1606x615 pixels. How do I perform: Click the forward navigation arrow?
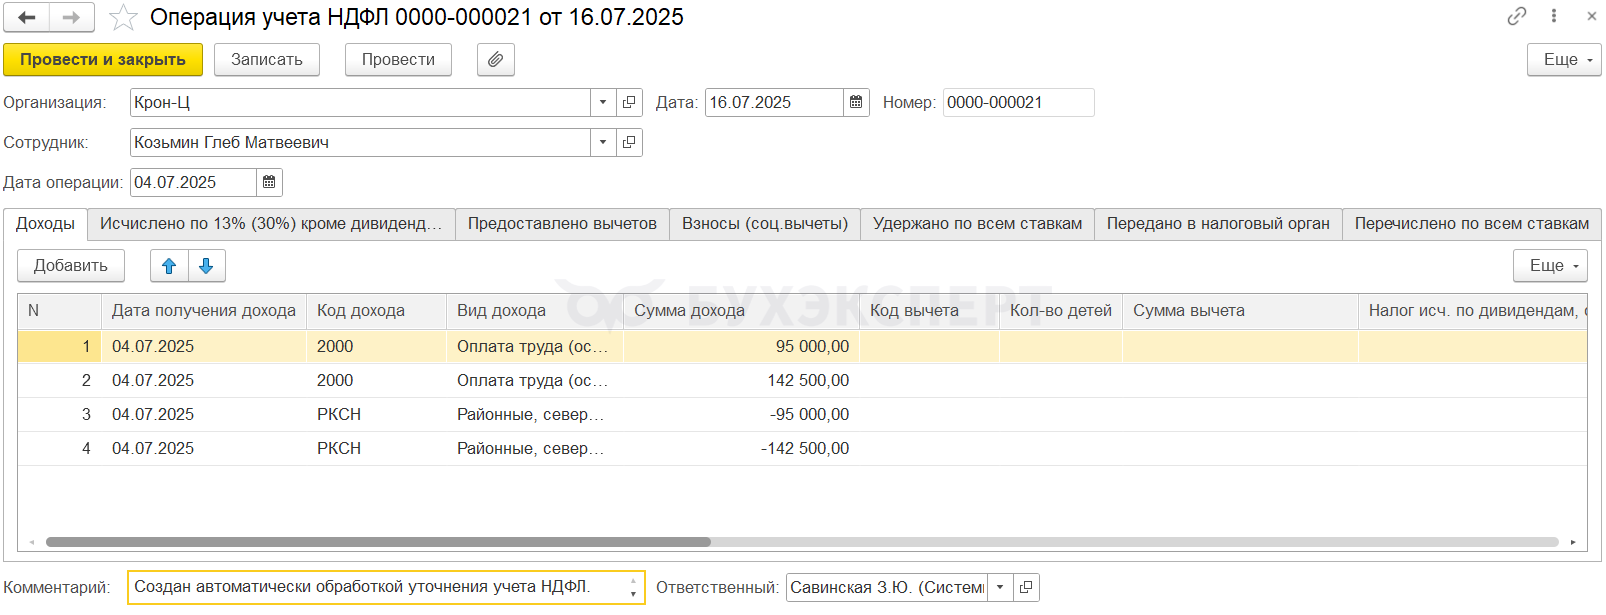click(71, 17)
